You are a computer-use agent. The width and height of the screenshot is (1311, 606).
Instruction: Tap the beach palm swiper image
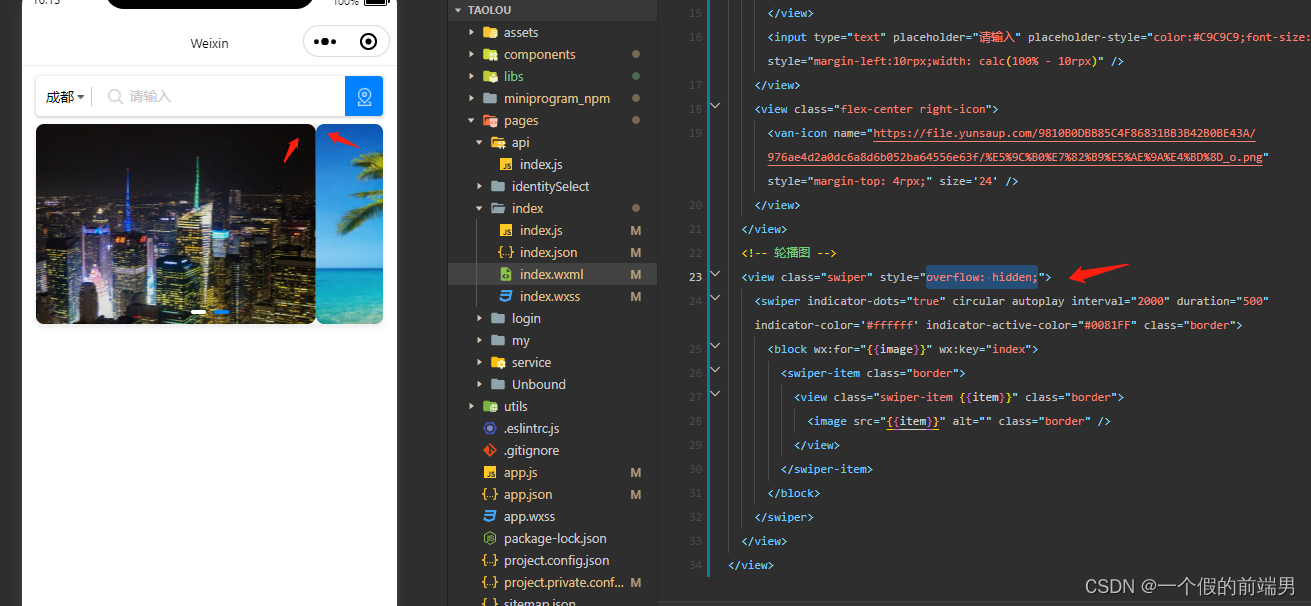(349, 224)
